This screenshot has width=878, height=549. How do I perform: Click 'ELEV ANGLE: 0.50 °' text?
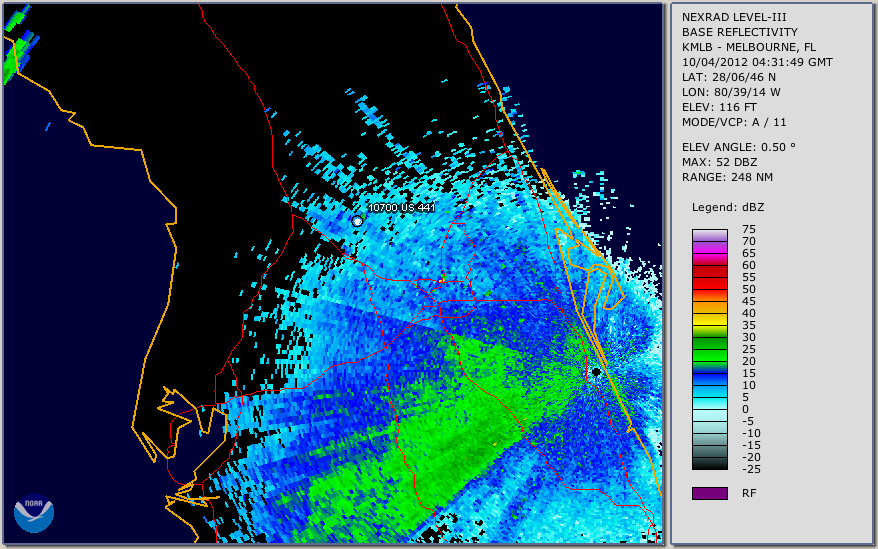click(x=739, y=147)
